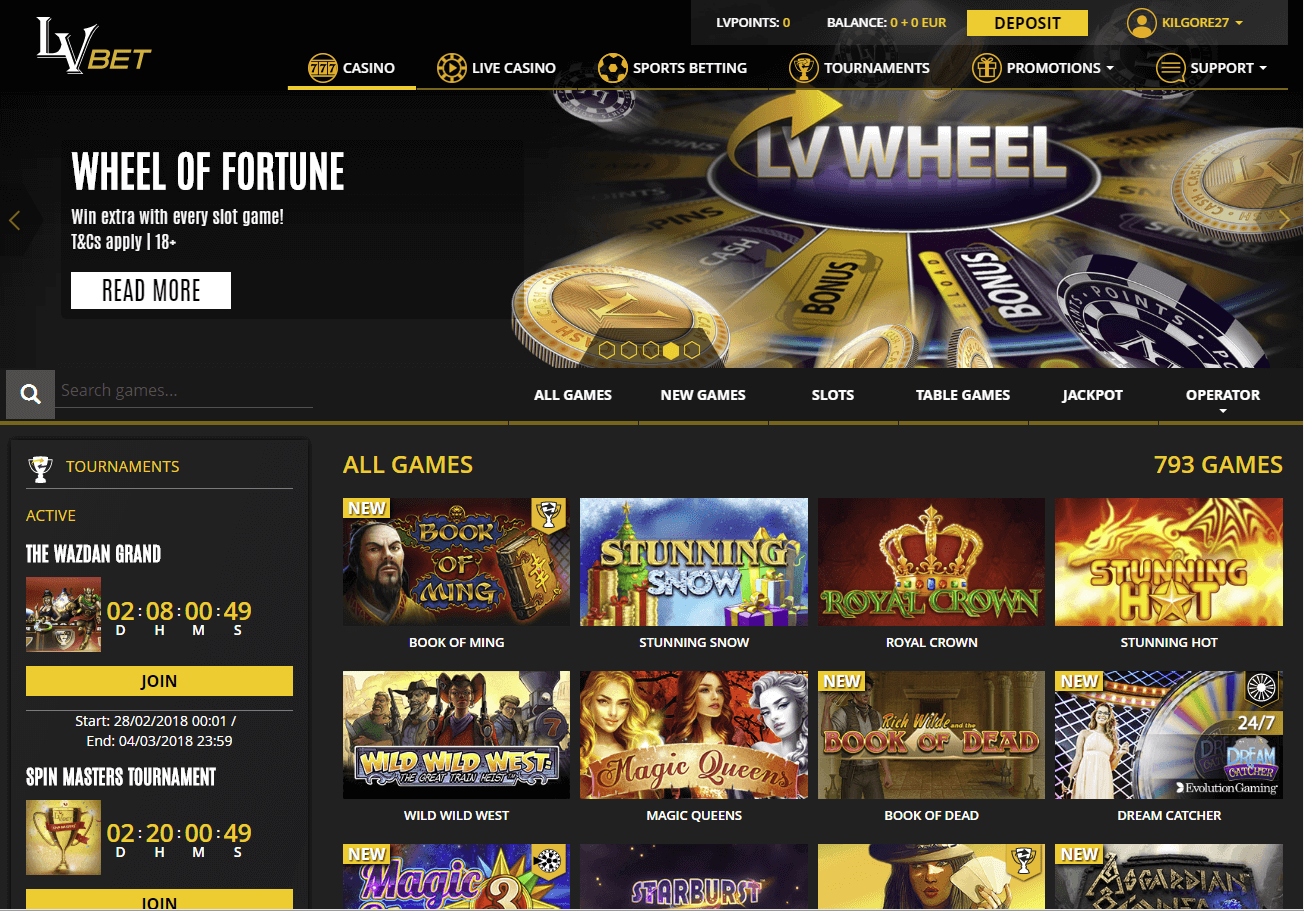Click the Tournaments trophy icon in navigation
The width and height of the screenshot is (1304, 911).
click(x=803, y=68)
